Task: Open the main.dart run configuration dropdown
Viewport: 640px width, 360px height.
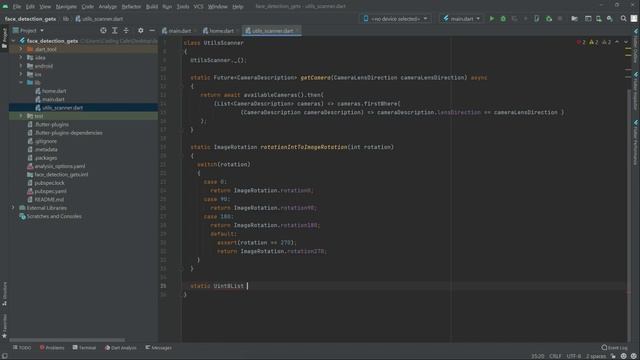Action: pyautogui.click(x=461, y=19)
